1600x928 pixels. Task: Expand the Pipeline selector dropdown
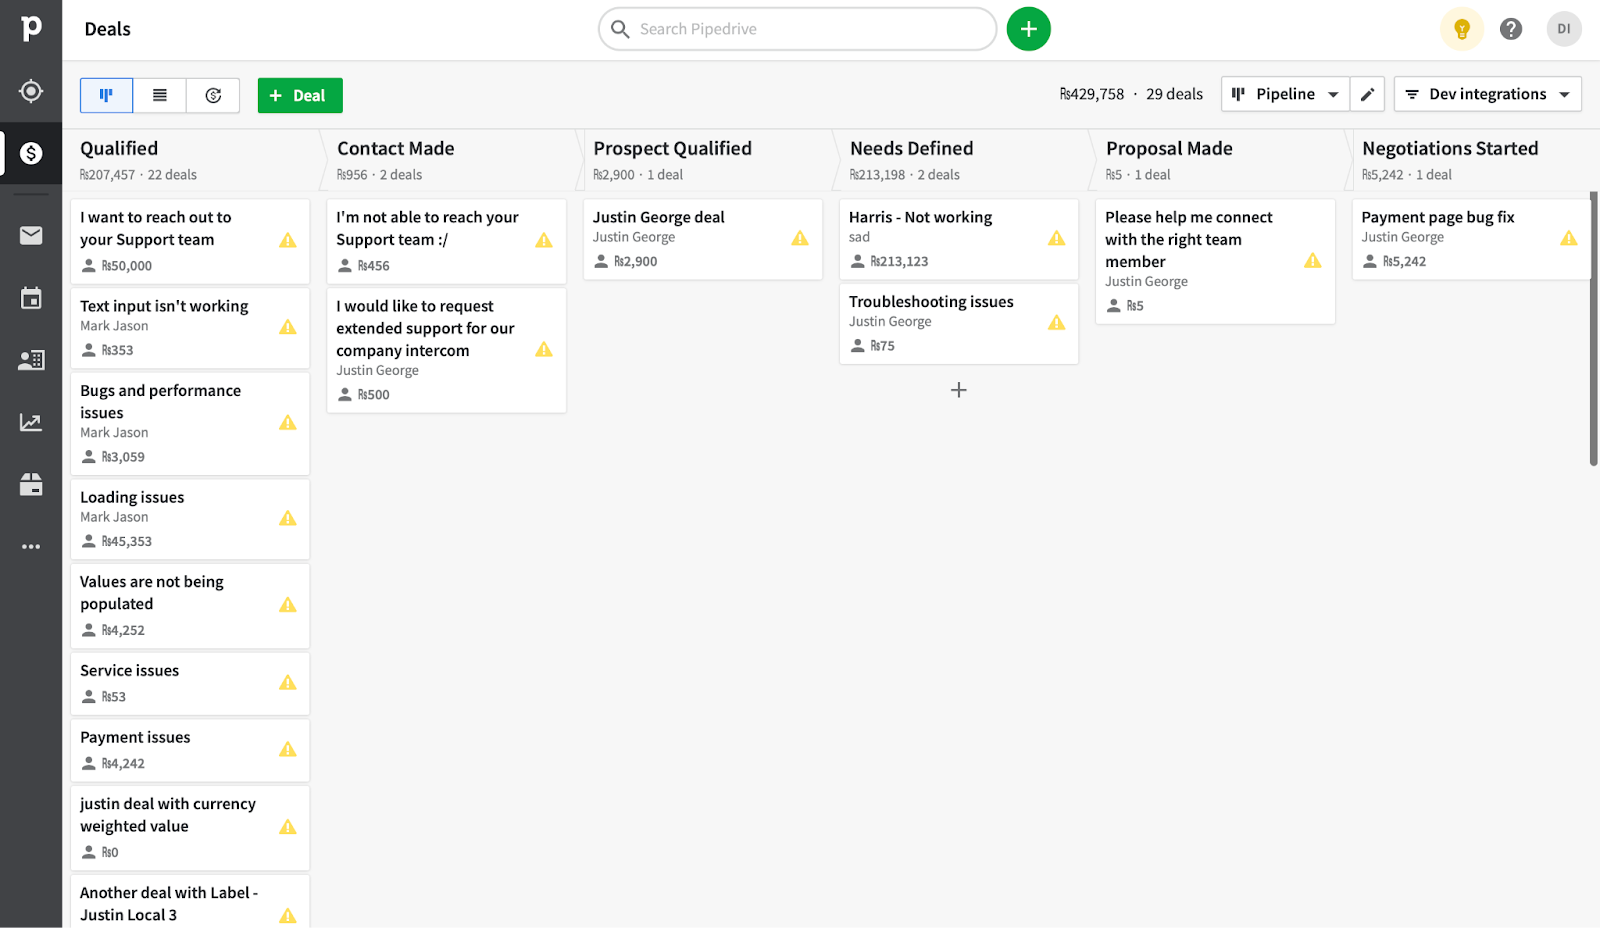pyautogui.click(x=1285, y=94)
